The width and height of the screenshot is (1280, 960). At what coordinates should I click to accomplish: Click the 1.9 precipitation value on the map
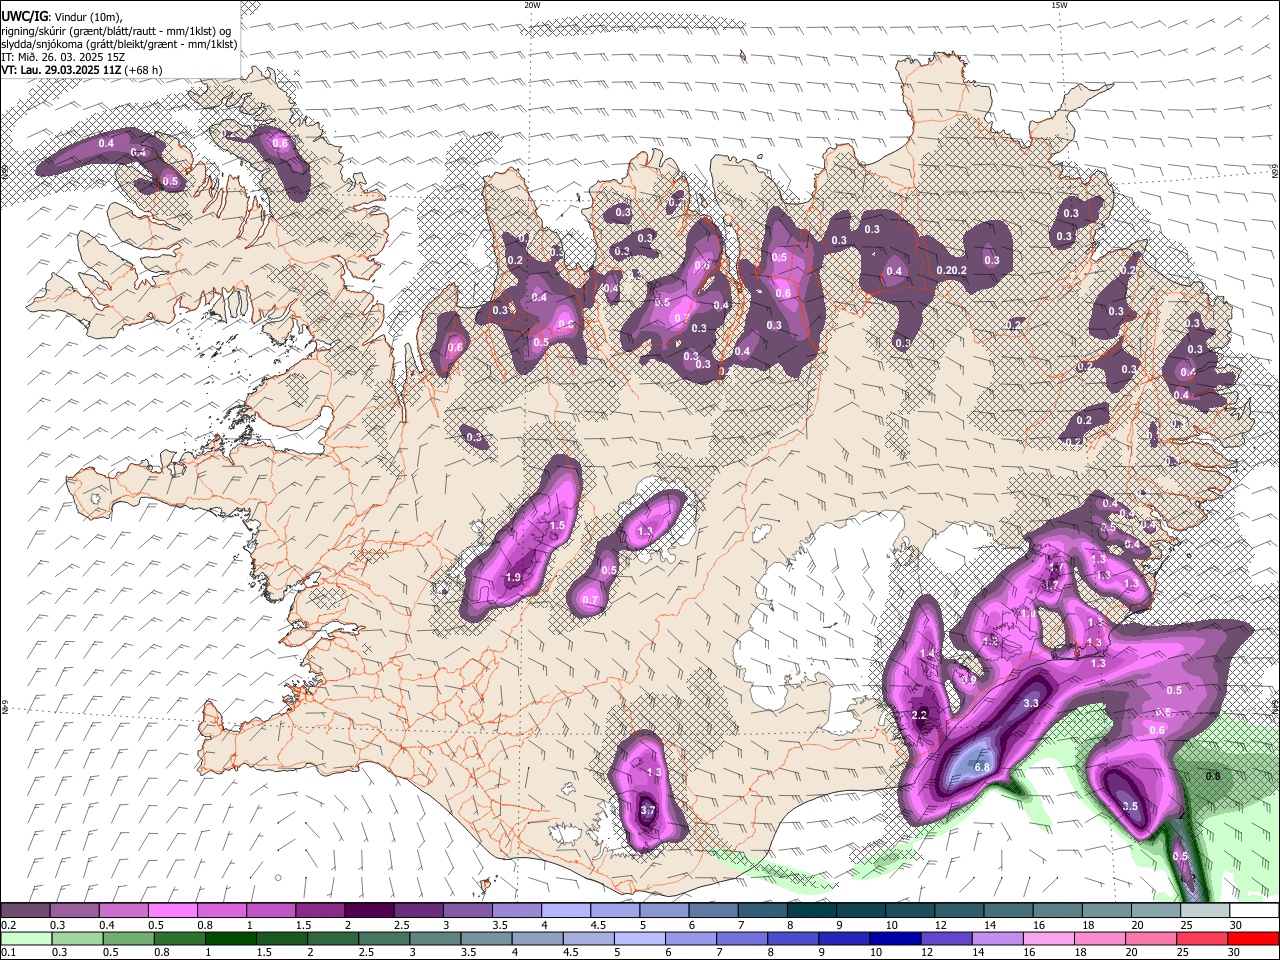point(514,578)
